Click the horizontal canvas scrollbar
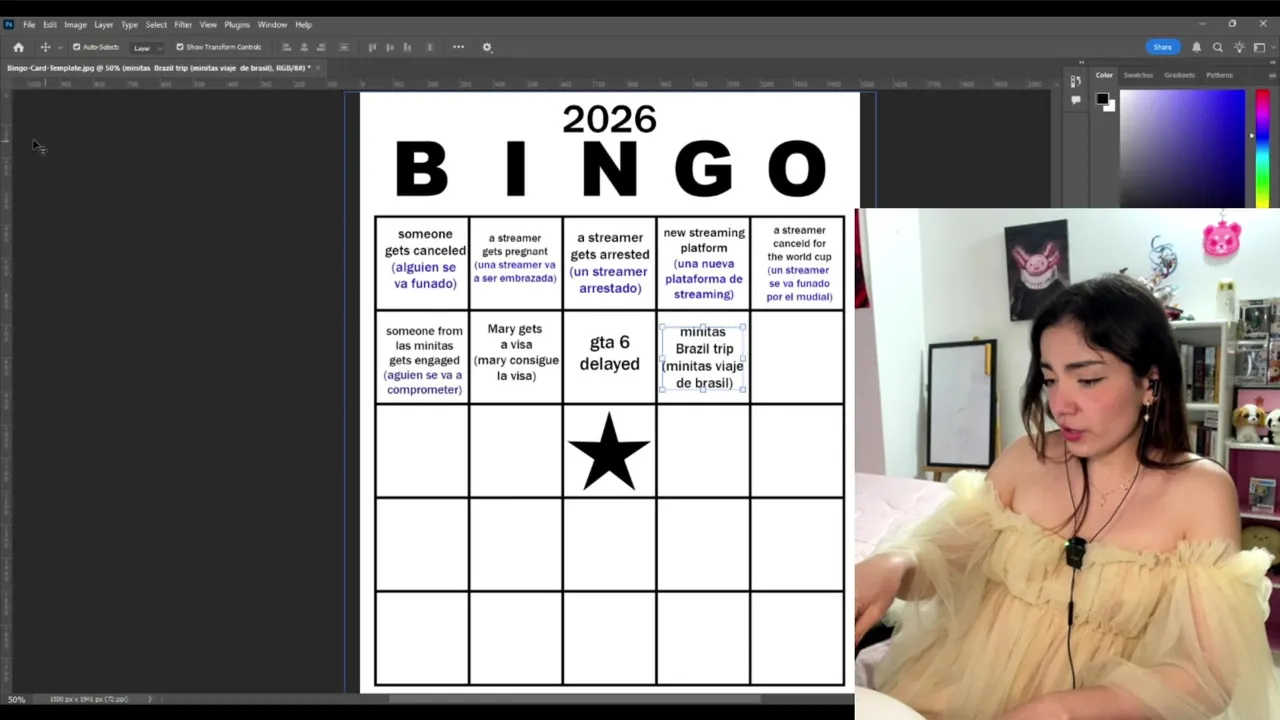Image resolution: width=1280 pixels, height=720 pixels. (575, 699)
